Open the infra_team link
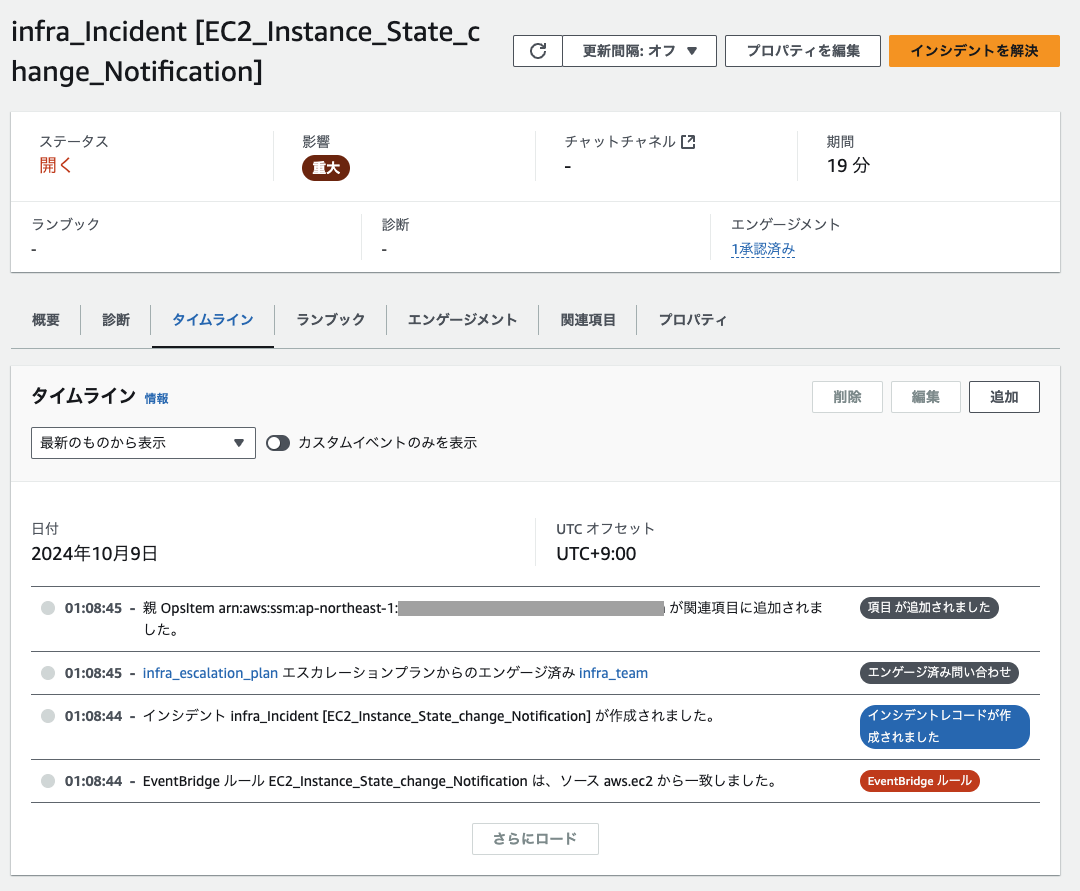This screenshot has width=1080, height=891. click(613, 673)
